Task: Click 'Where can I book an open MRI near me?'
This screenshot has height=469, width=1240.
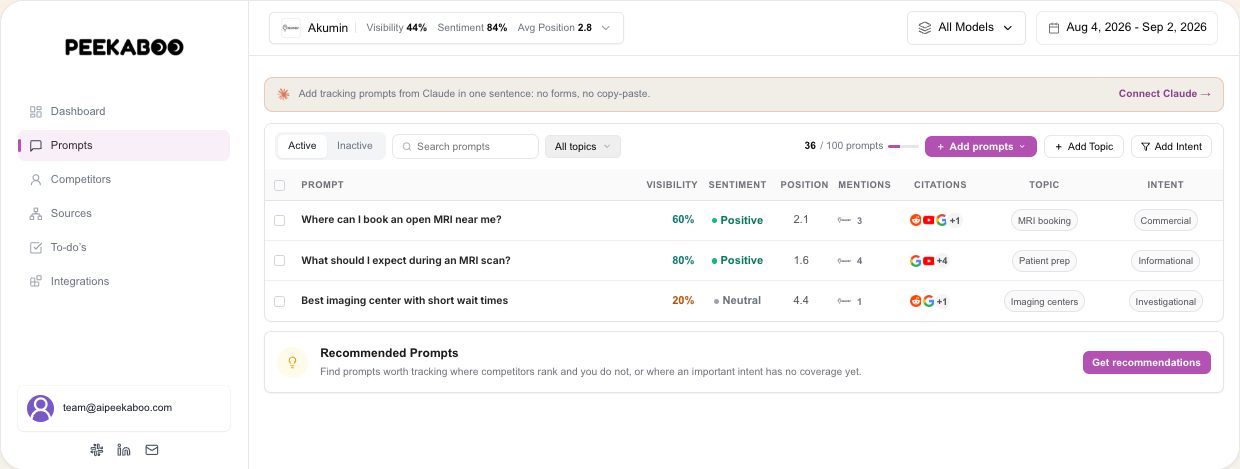Action: [x=401, y=220]
